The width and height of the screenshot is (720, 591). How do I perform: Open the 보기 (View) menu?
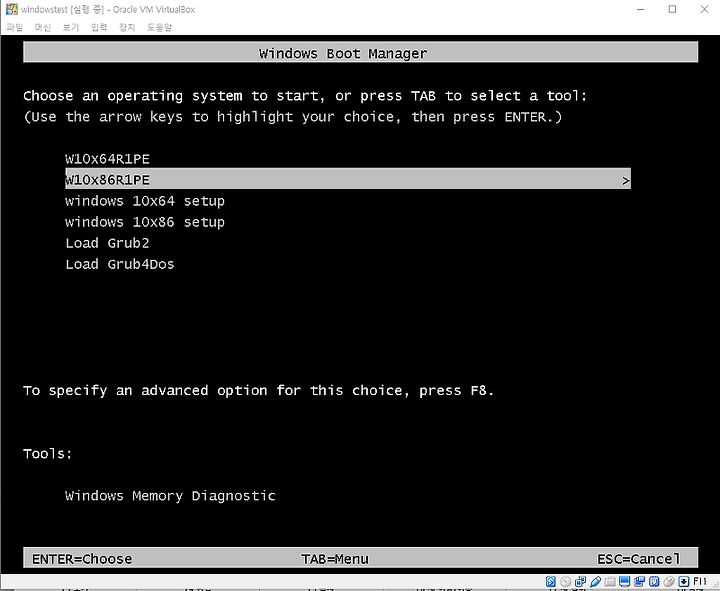click(x=71, y=28)
